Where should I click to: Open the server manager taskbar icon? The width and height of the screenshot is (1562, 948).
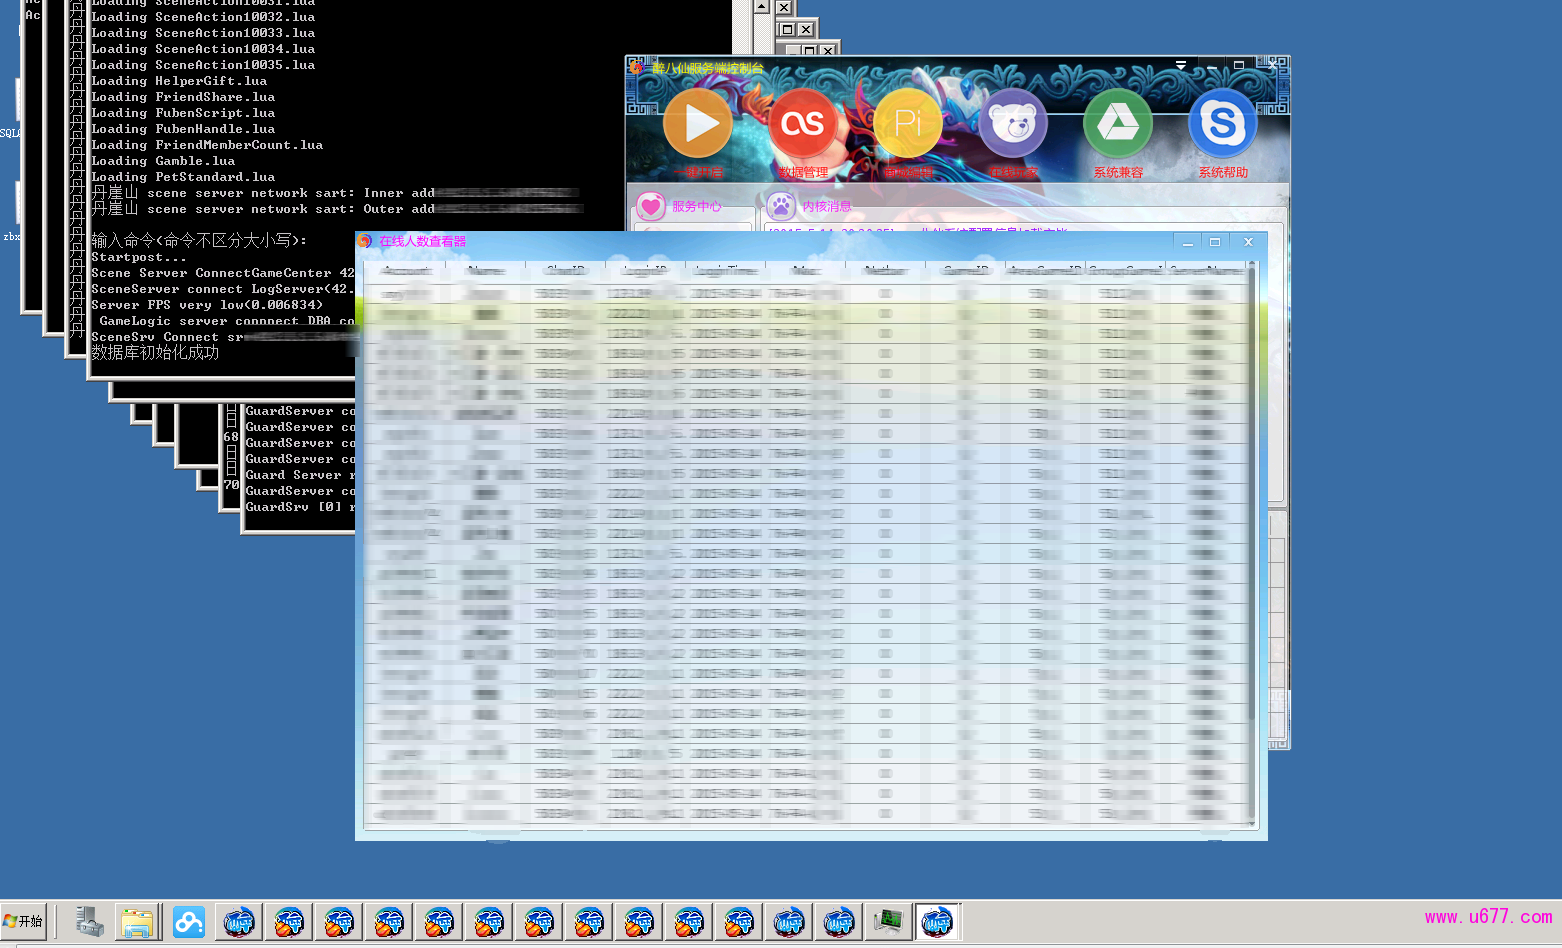click(x=89, y=922)
